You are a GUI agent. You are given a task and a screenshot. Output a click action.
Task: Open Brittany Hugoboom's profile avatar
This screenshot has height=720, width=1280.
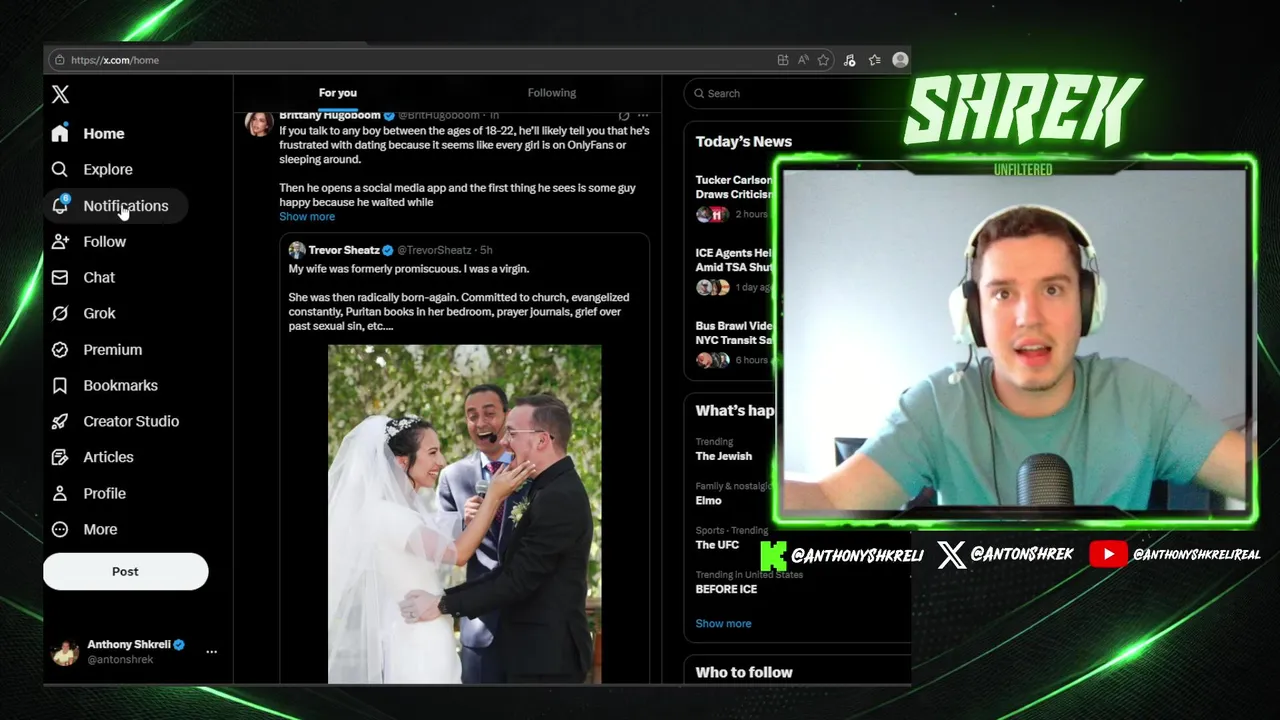pos(259,122)
